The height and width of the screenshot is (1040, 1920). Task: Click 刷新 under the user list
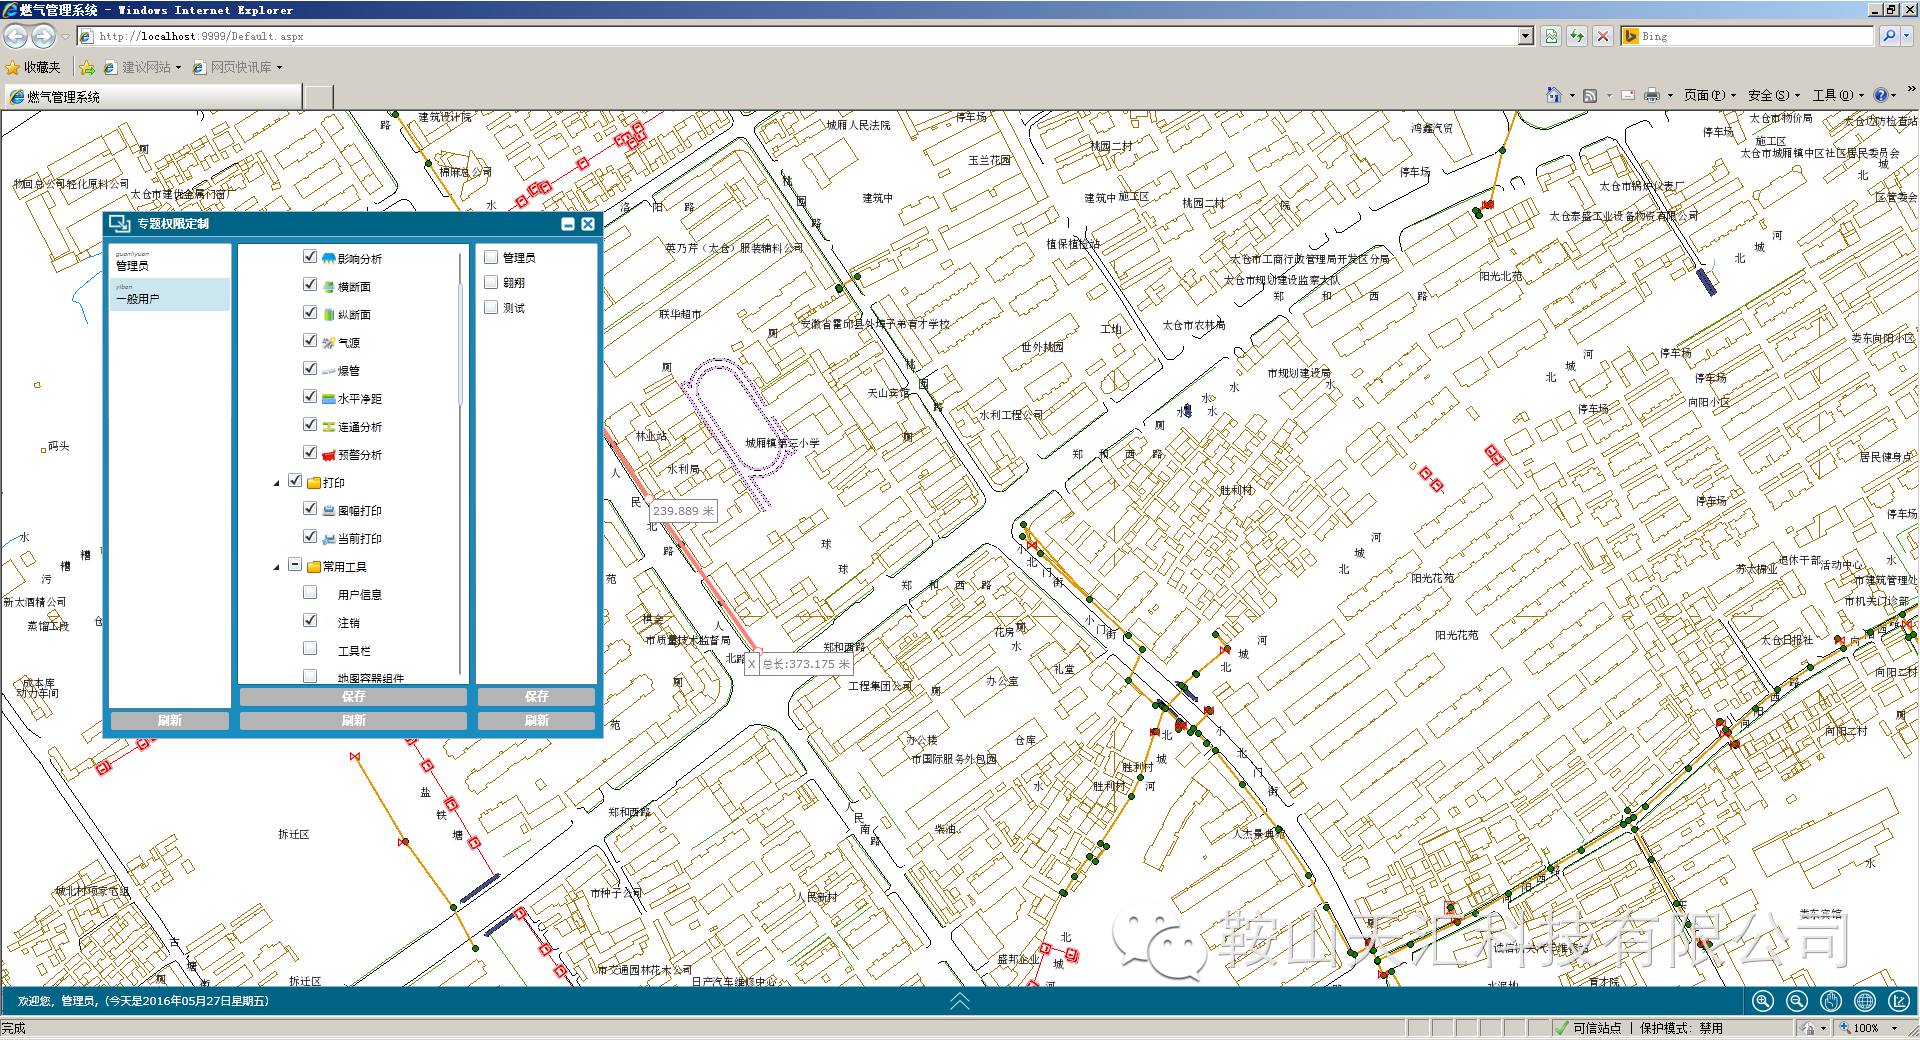[169, 720]
